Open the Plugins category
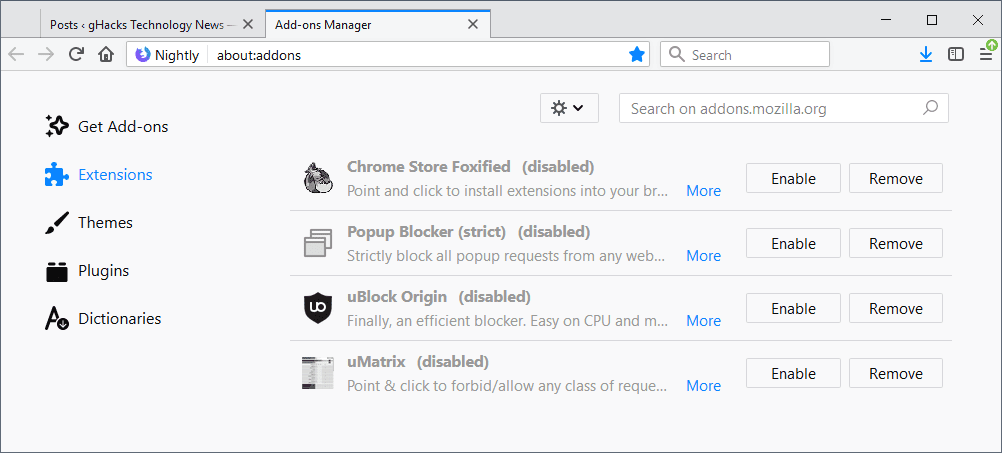Image resolution: width=1002 pixels, height=453 pixels. point(87,270)
